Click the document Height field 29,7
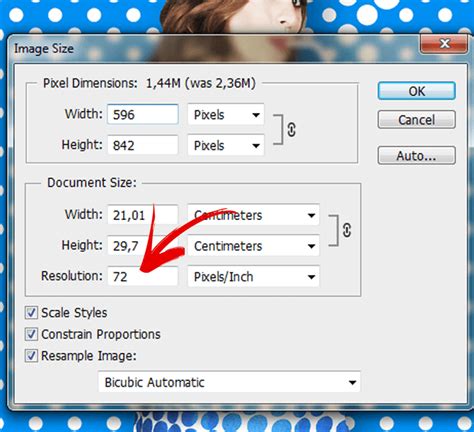 143,246
